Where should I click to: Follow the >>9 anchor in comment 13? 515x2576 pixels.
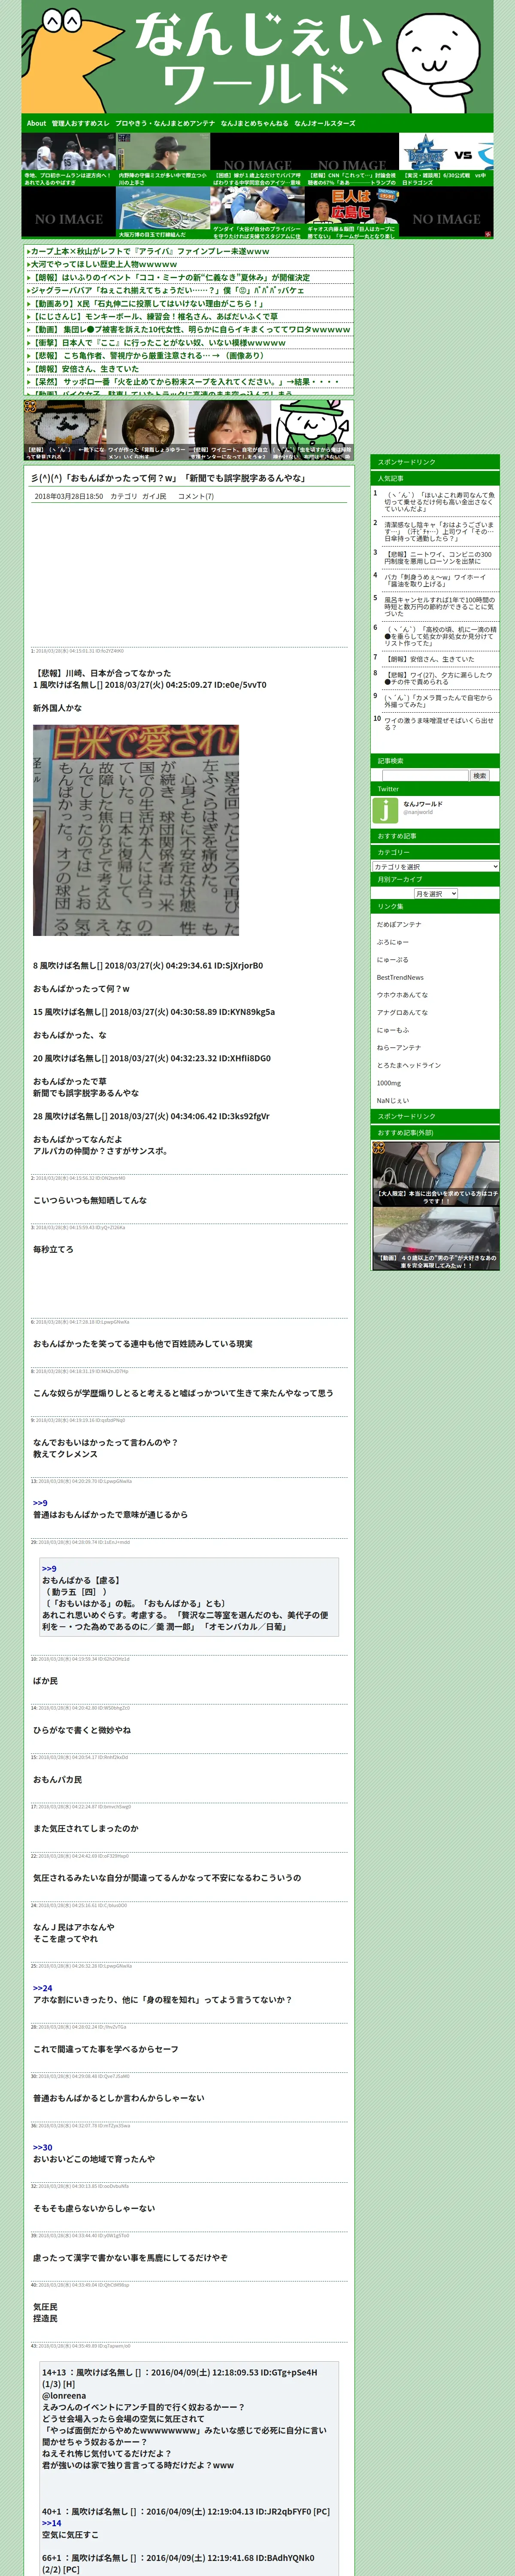40,1503
